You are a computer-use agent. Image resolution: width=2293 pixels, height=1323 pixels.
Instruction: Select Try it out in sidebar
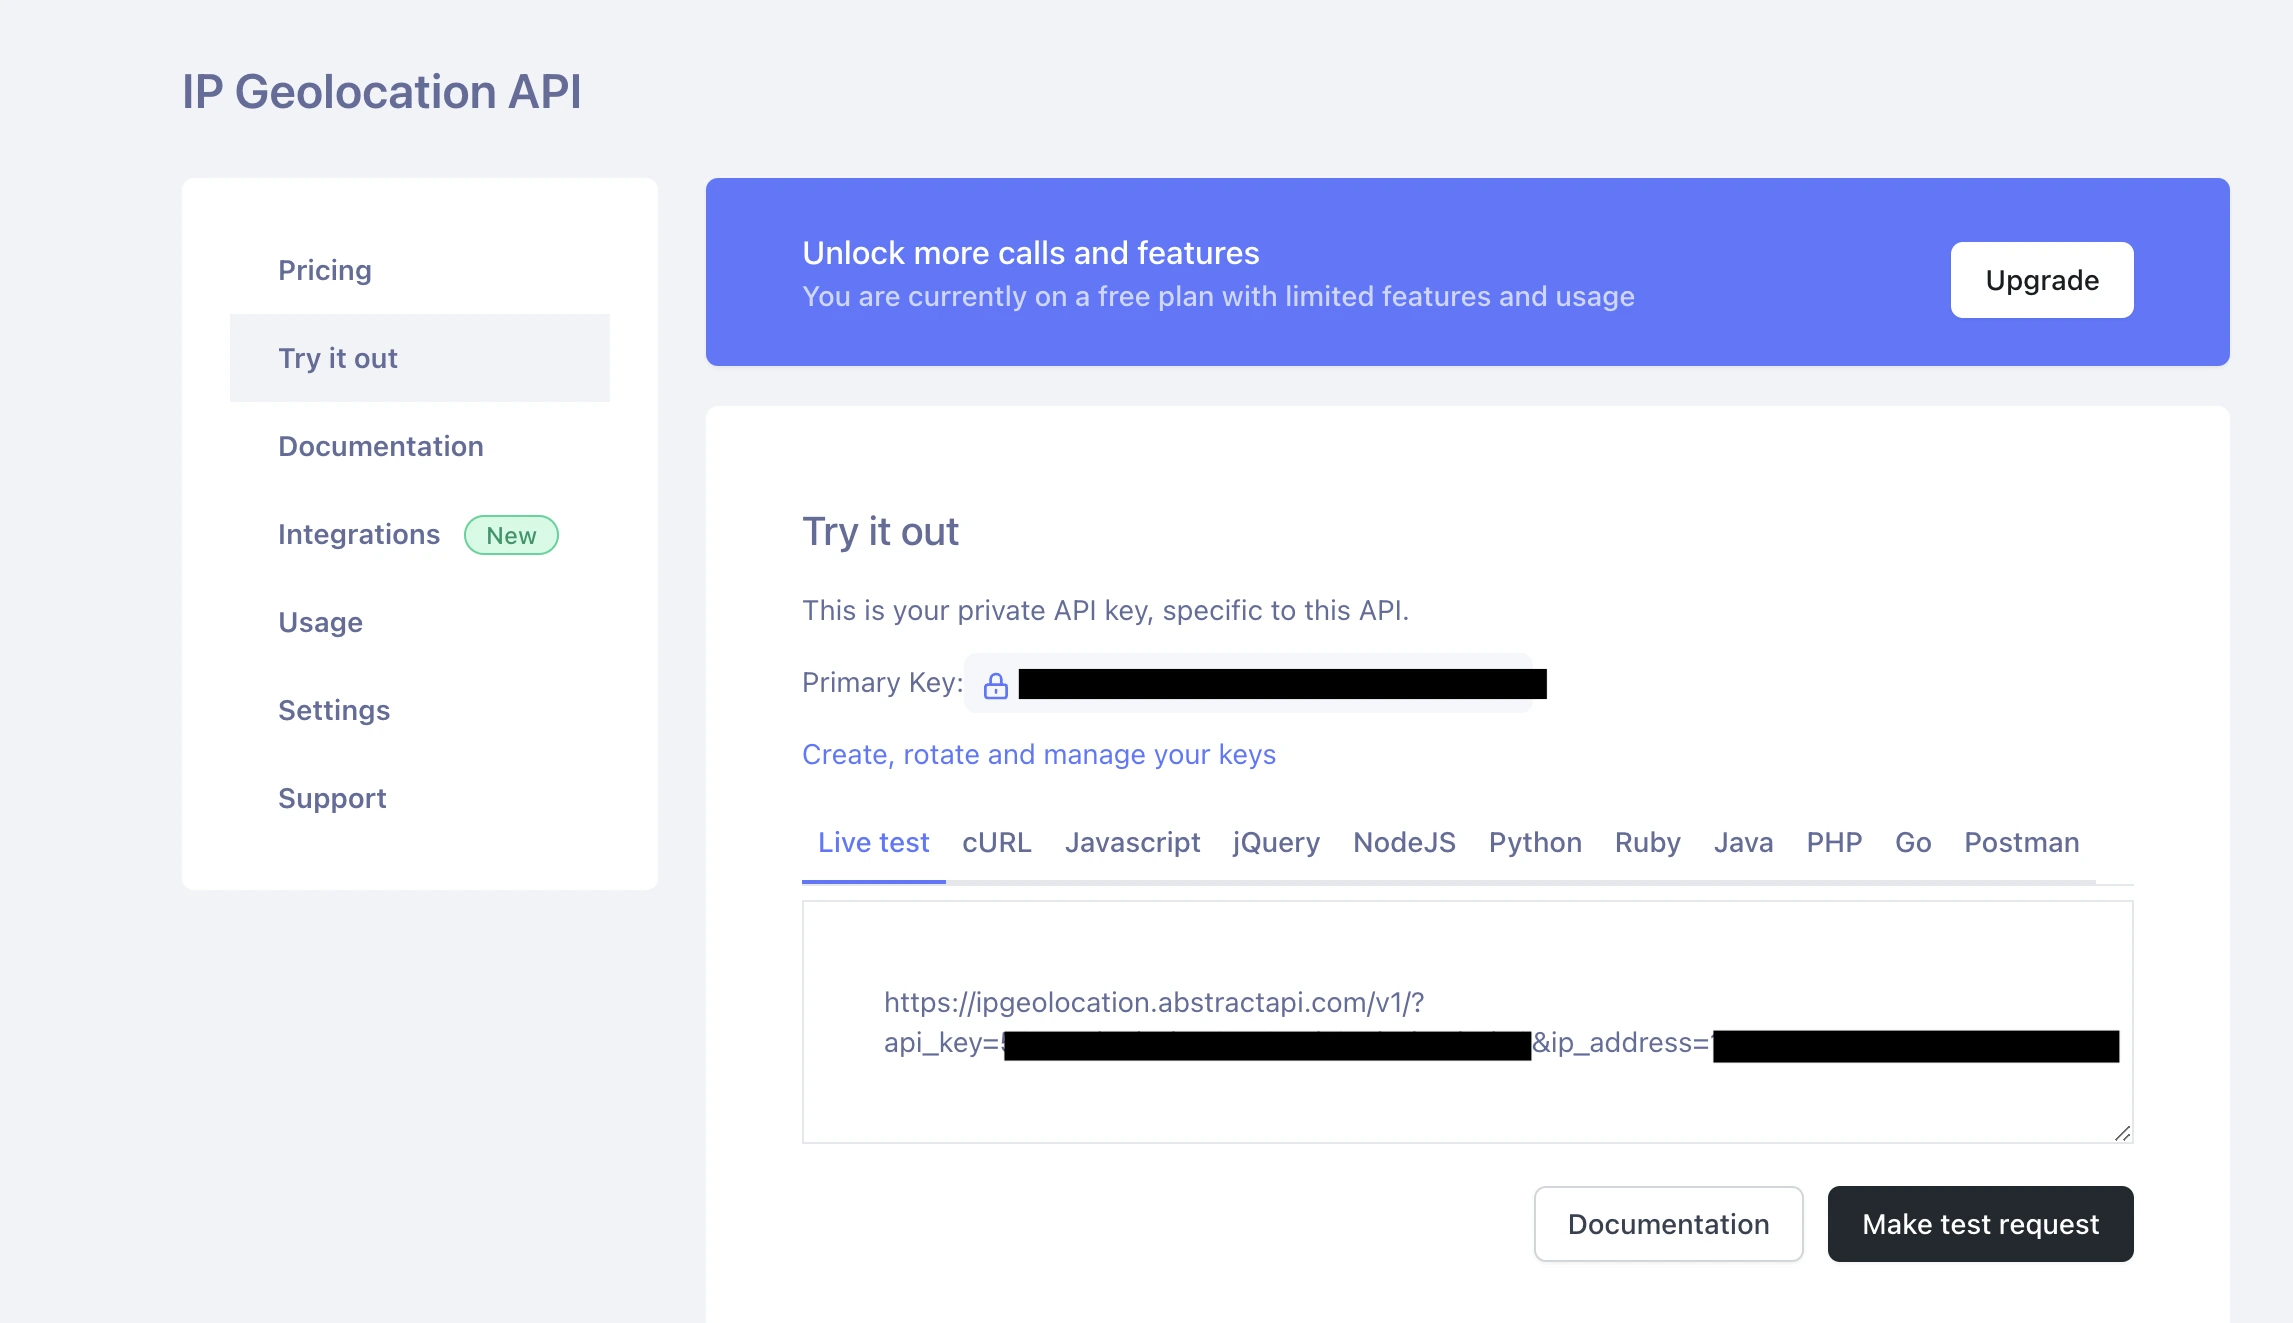[419, 358]
